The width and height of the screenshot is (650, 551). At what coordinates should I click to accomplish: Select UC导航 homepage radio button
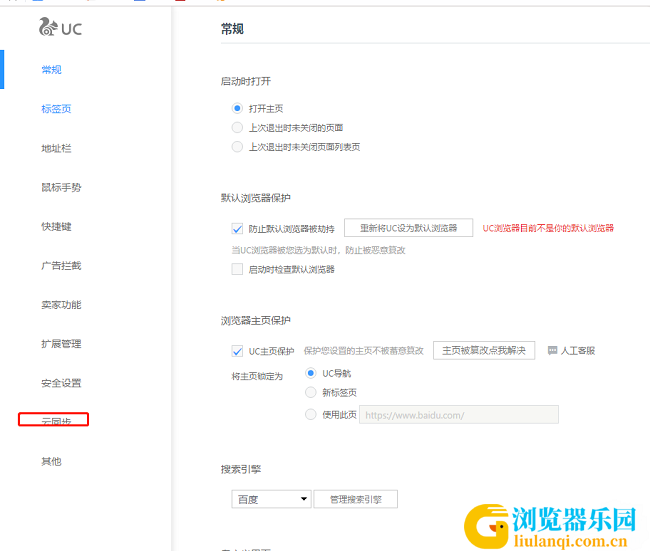click(310, 373)
